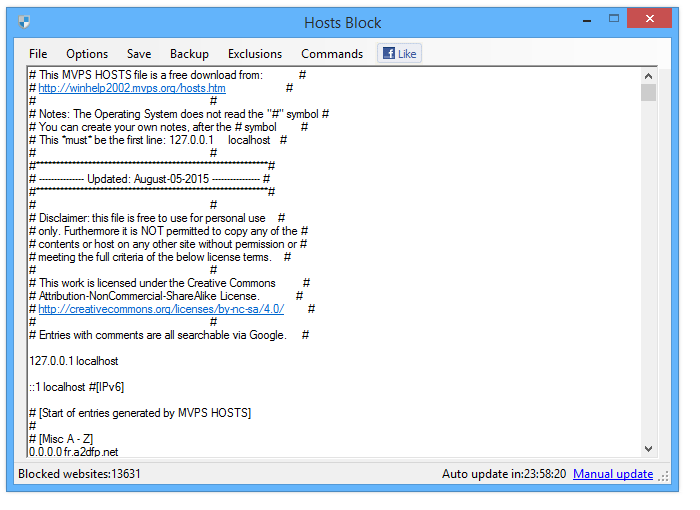
Task: Click the resize grip in status bar
Action: pos(664,477)
